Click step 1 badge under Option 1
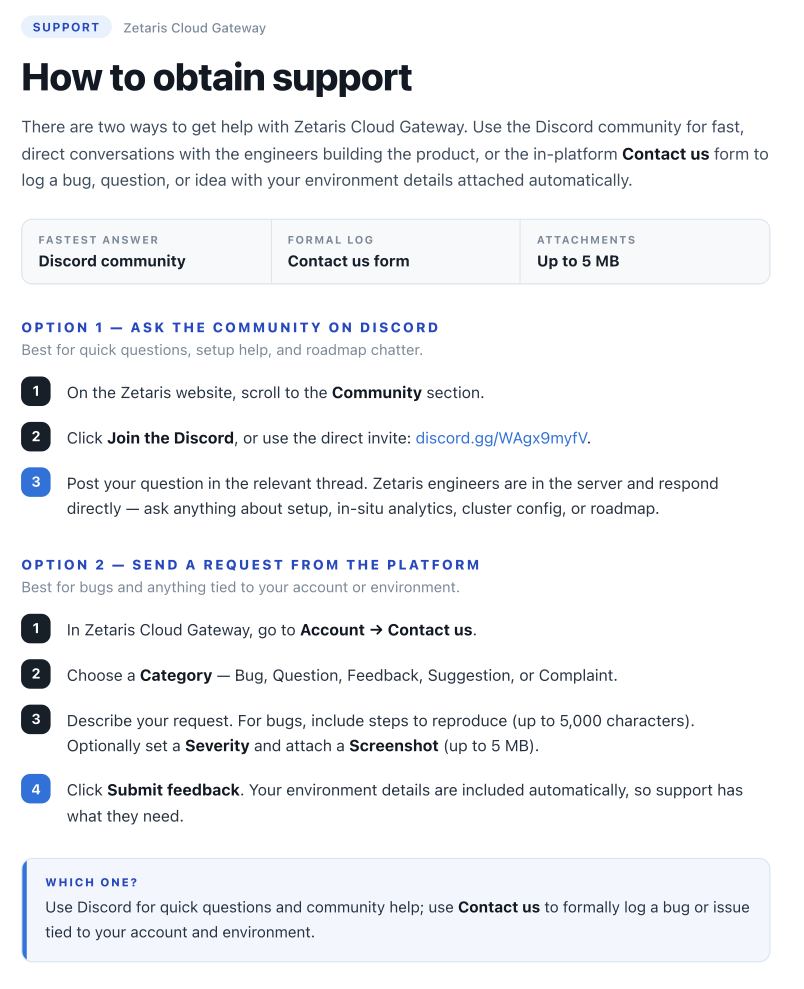Screen dimensions: 804x989 point(36,391)
